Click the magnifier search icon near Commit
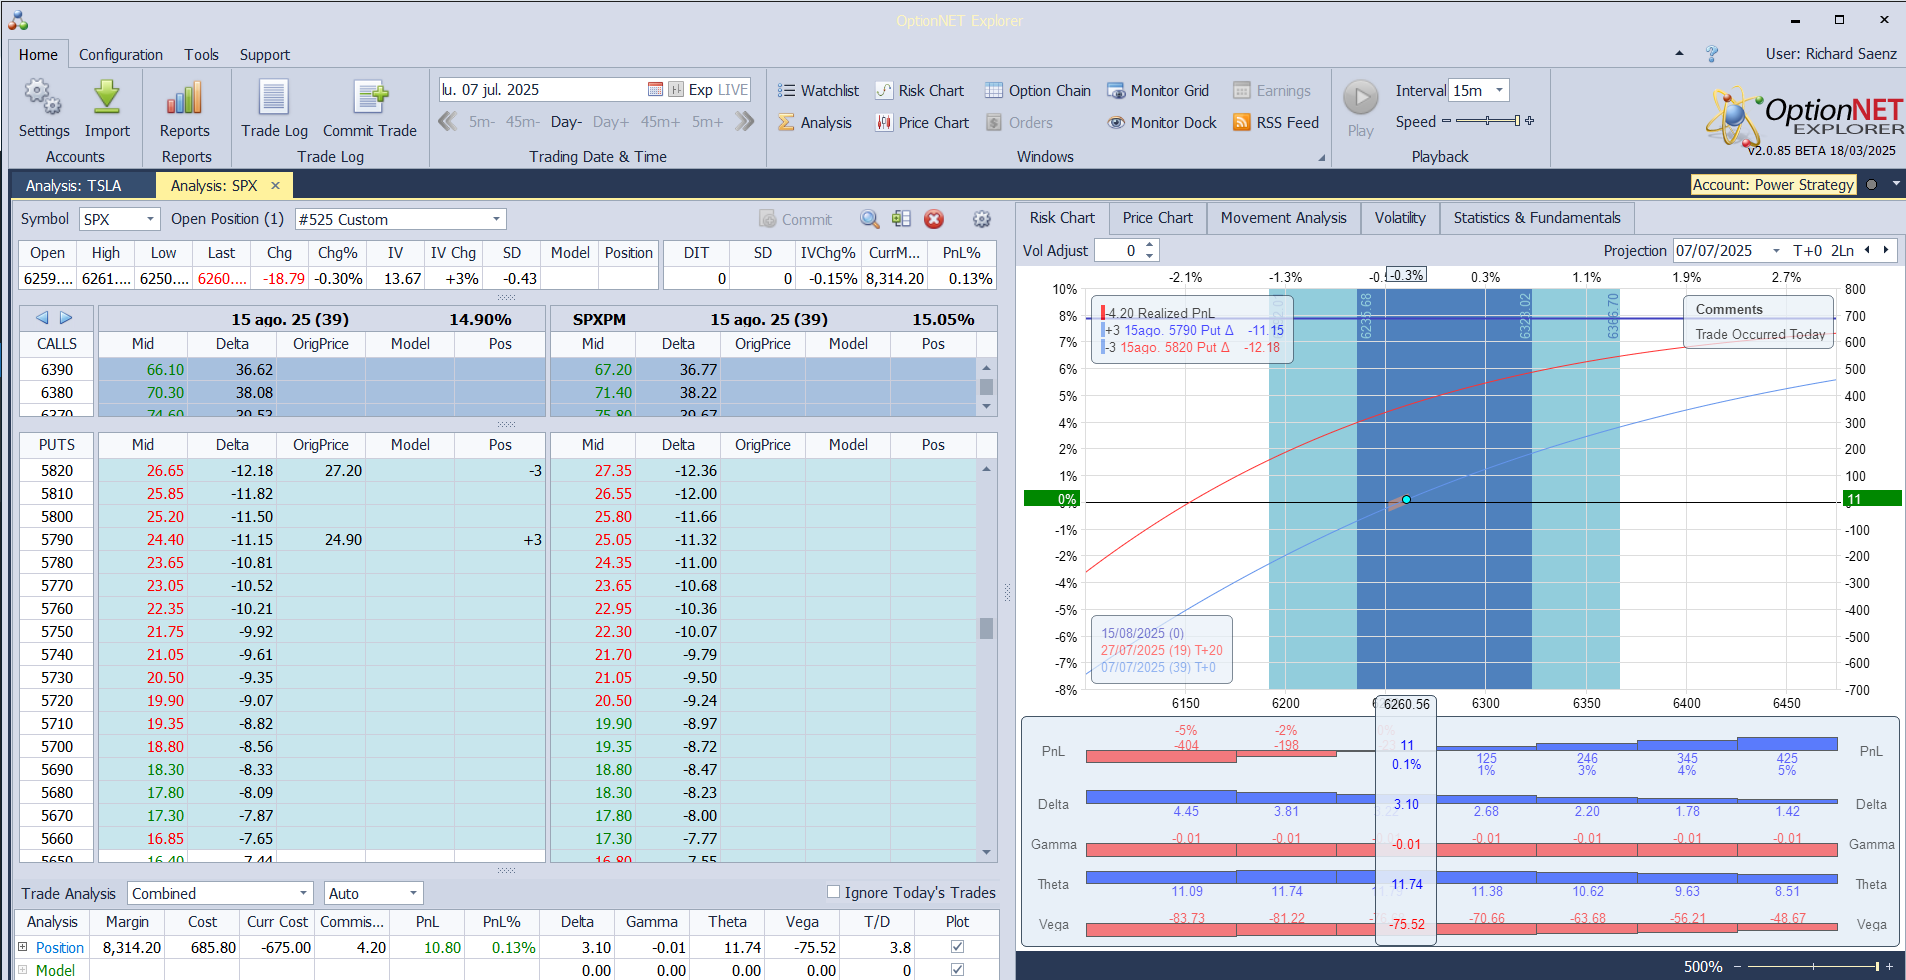 870,219
